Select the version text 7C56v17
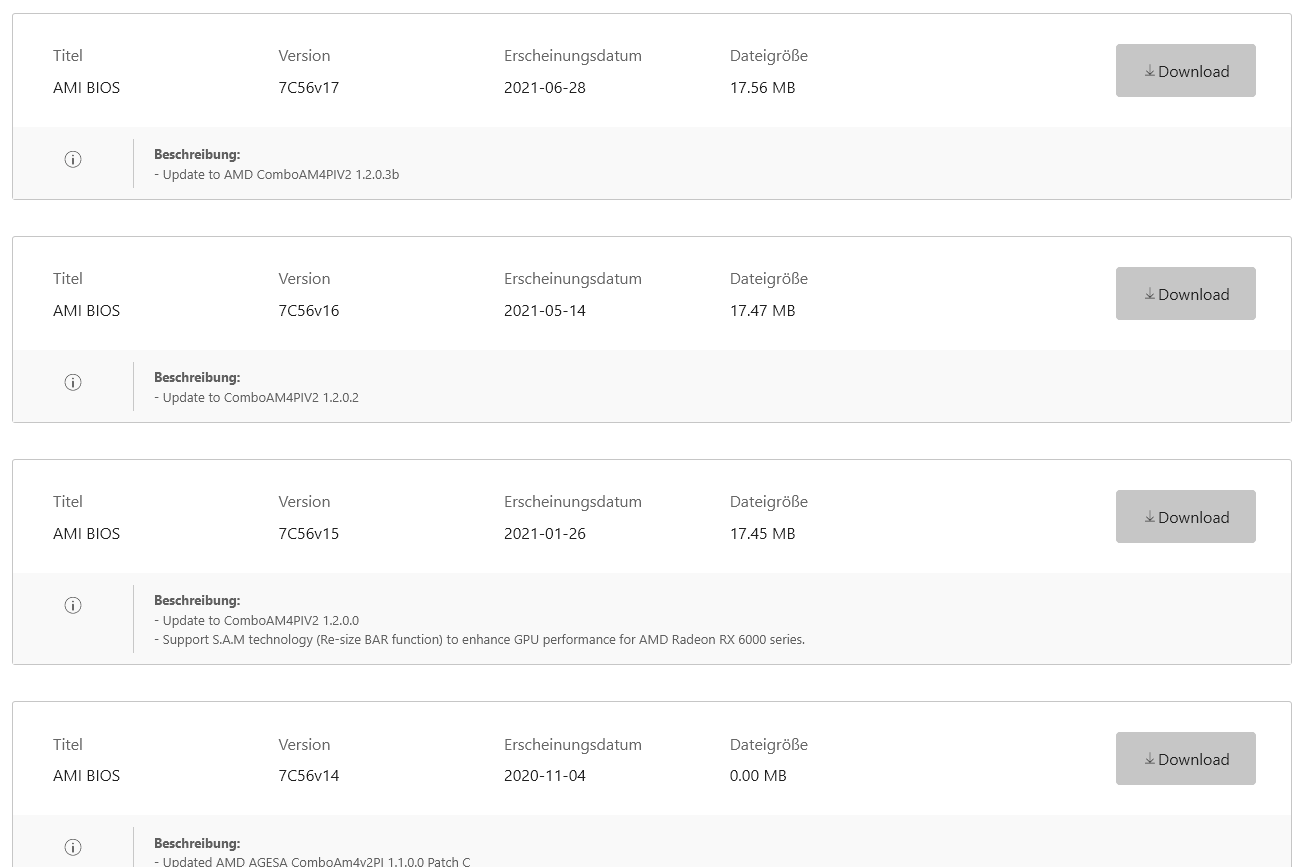The height and width of the screenshot is (867, 1315). pyautogui.click(x=308, y=88)
